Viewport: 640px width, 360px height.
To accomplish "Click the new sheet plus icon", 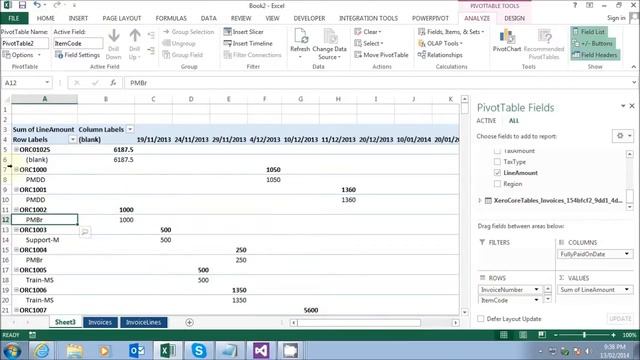I will click(189, 322).
